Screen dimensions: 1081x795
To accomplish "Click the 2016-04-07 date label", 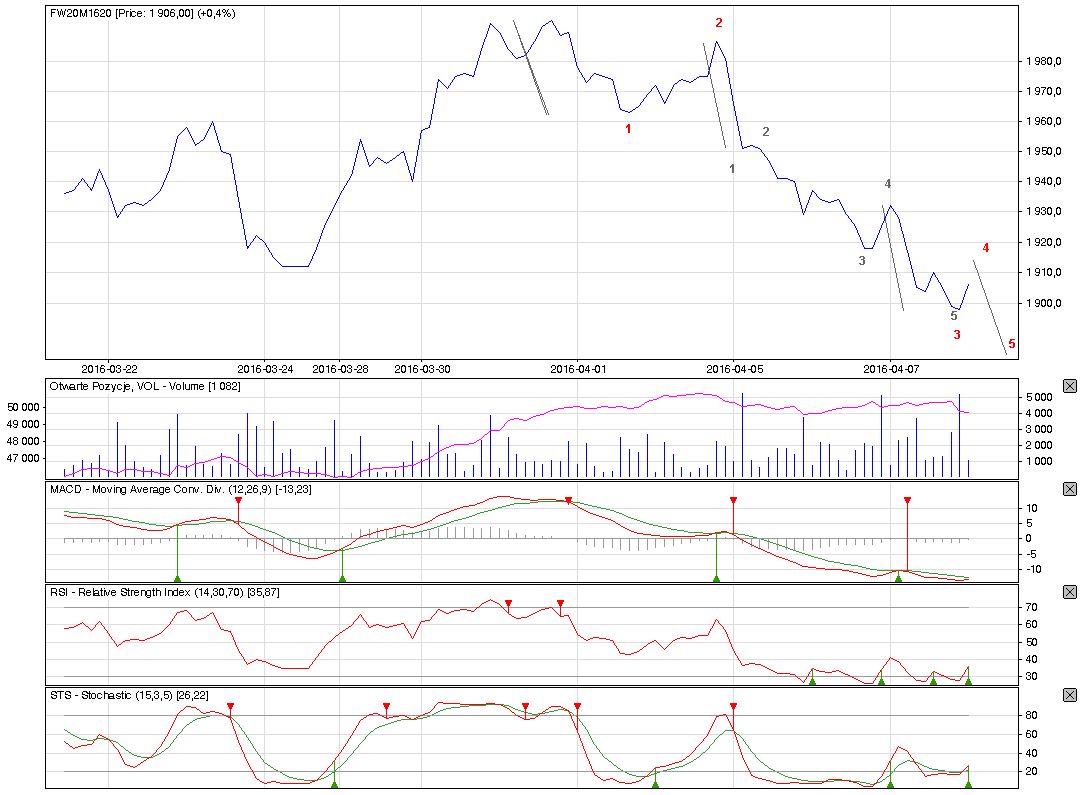I will click(891, 369).
